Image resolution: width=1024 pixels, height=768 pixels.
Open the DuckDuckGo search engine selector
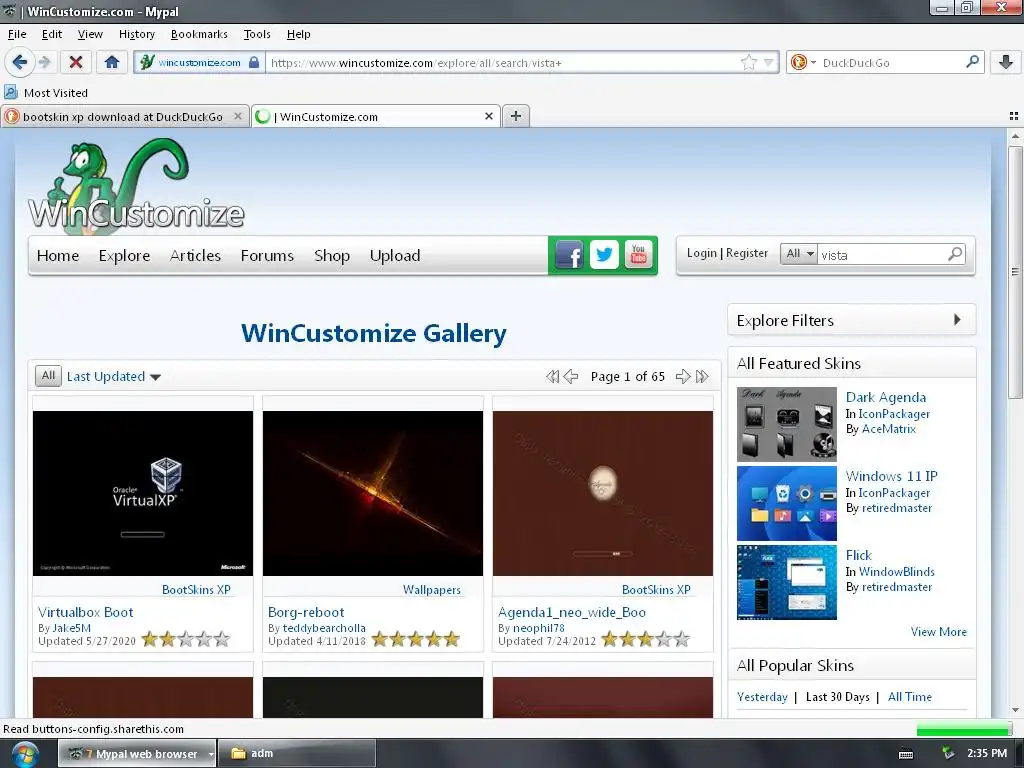[x=803, y=63]
